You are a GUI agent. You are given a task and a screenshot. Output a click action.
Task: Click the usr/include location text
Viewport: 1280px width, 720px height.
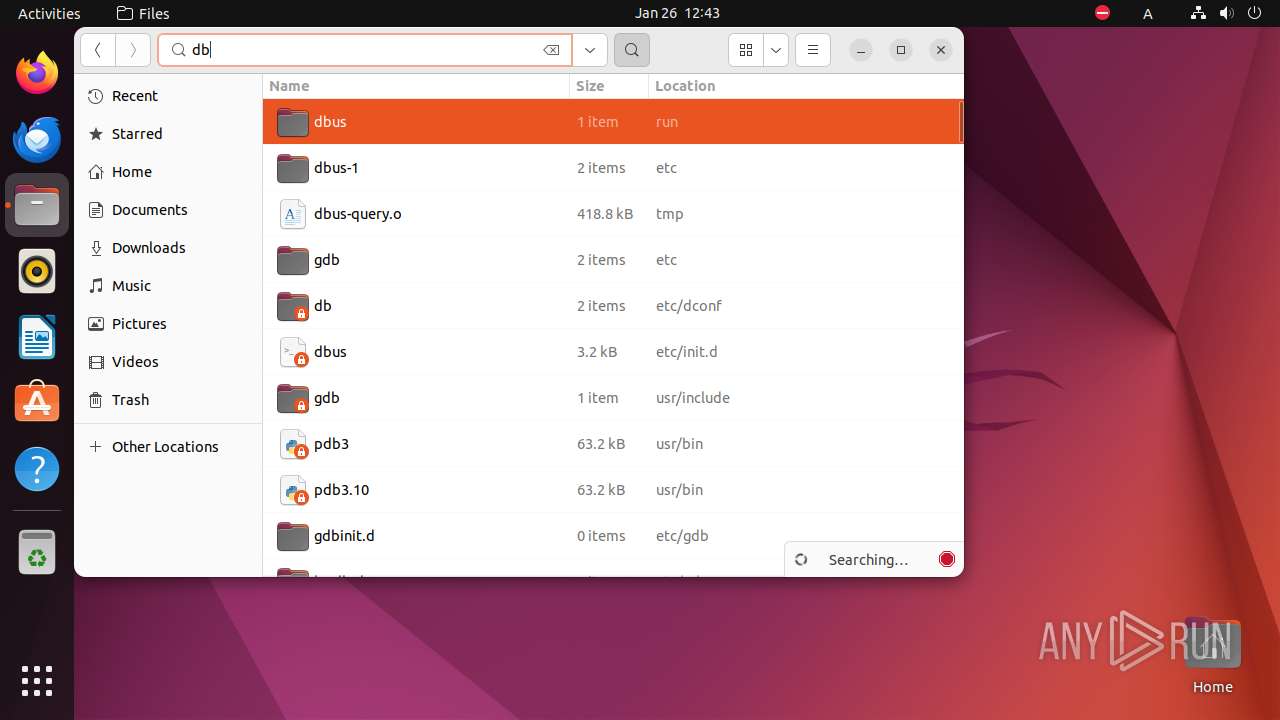point(692,398)
